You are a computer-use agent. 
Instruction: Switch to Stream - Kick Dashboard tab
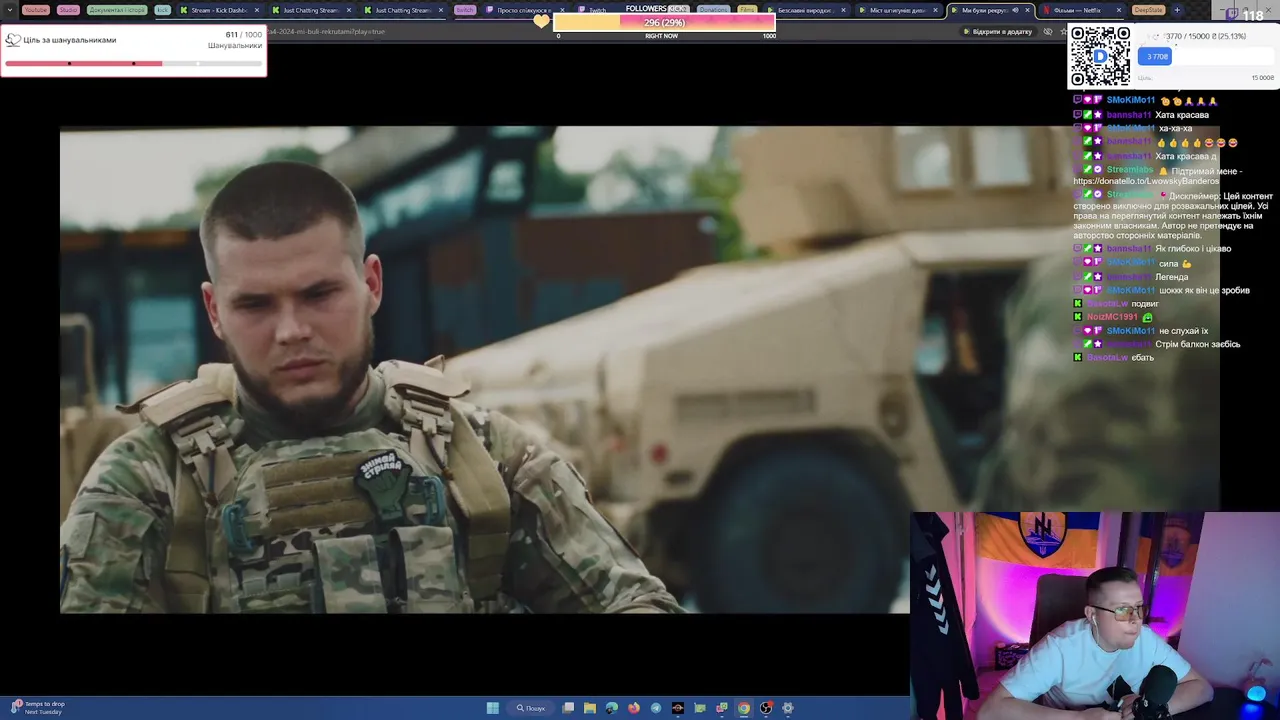pyautogui.click(x=218, y=10)
